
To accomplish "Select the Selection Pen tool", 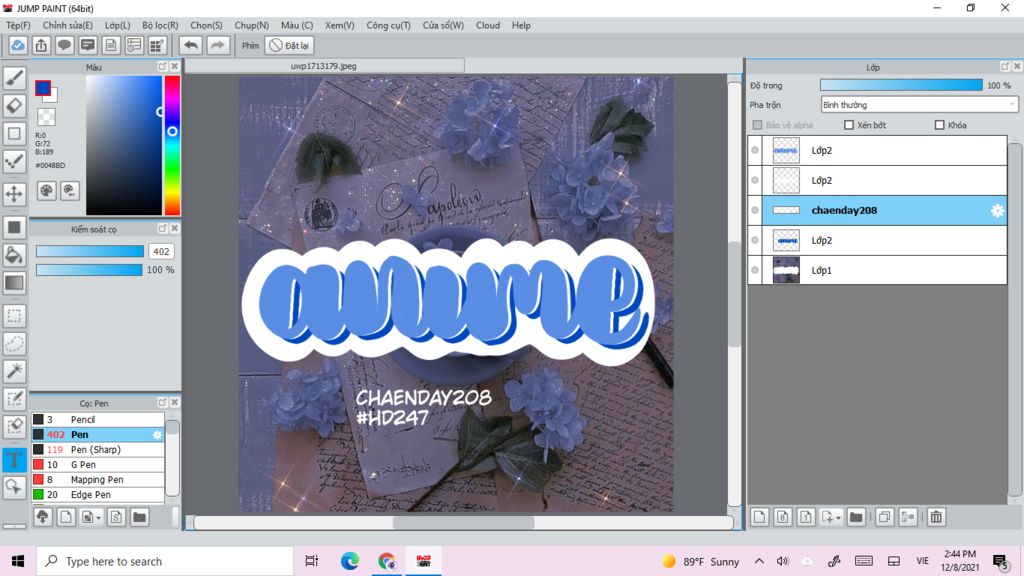I will click(x=14, y=399).
